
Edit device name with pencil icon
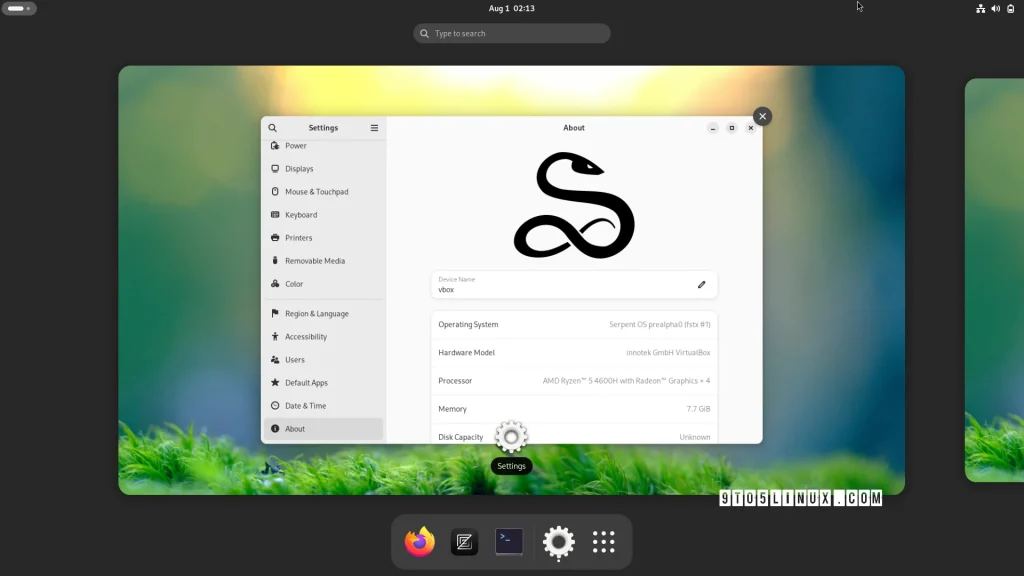pos(701,285)
